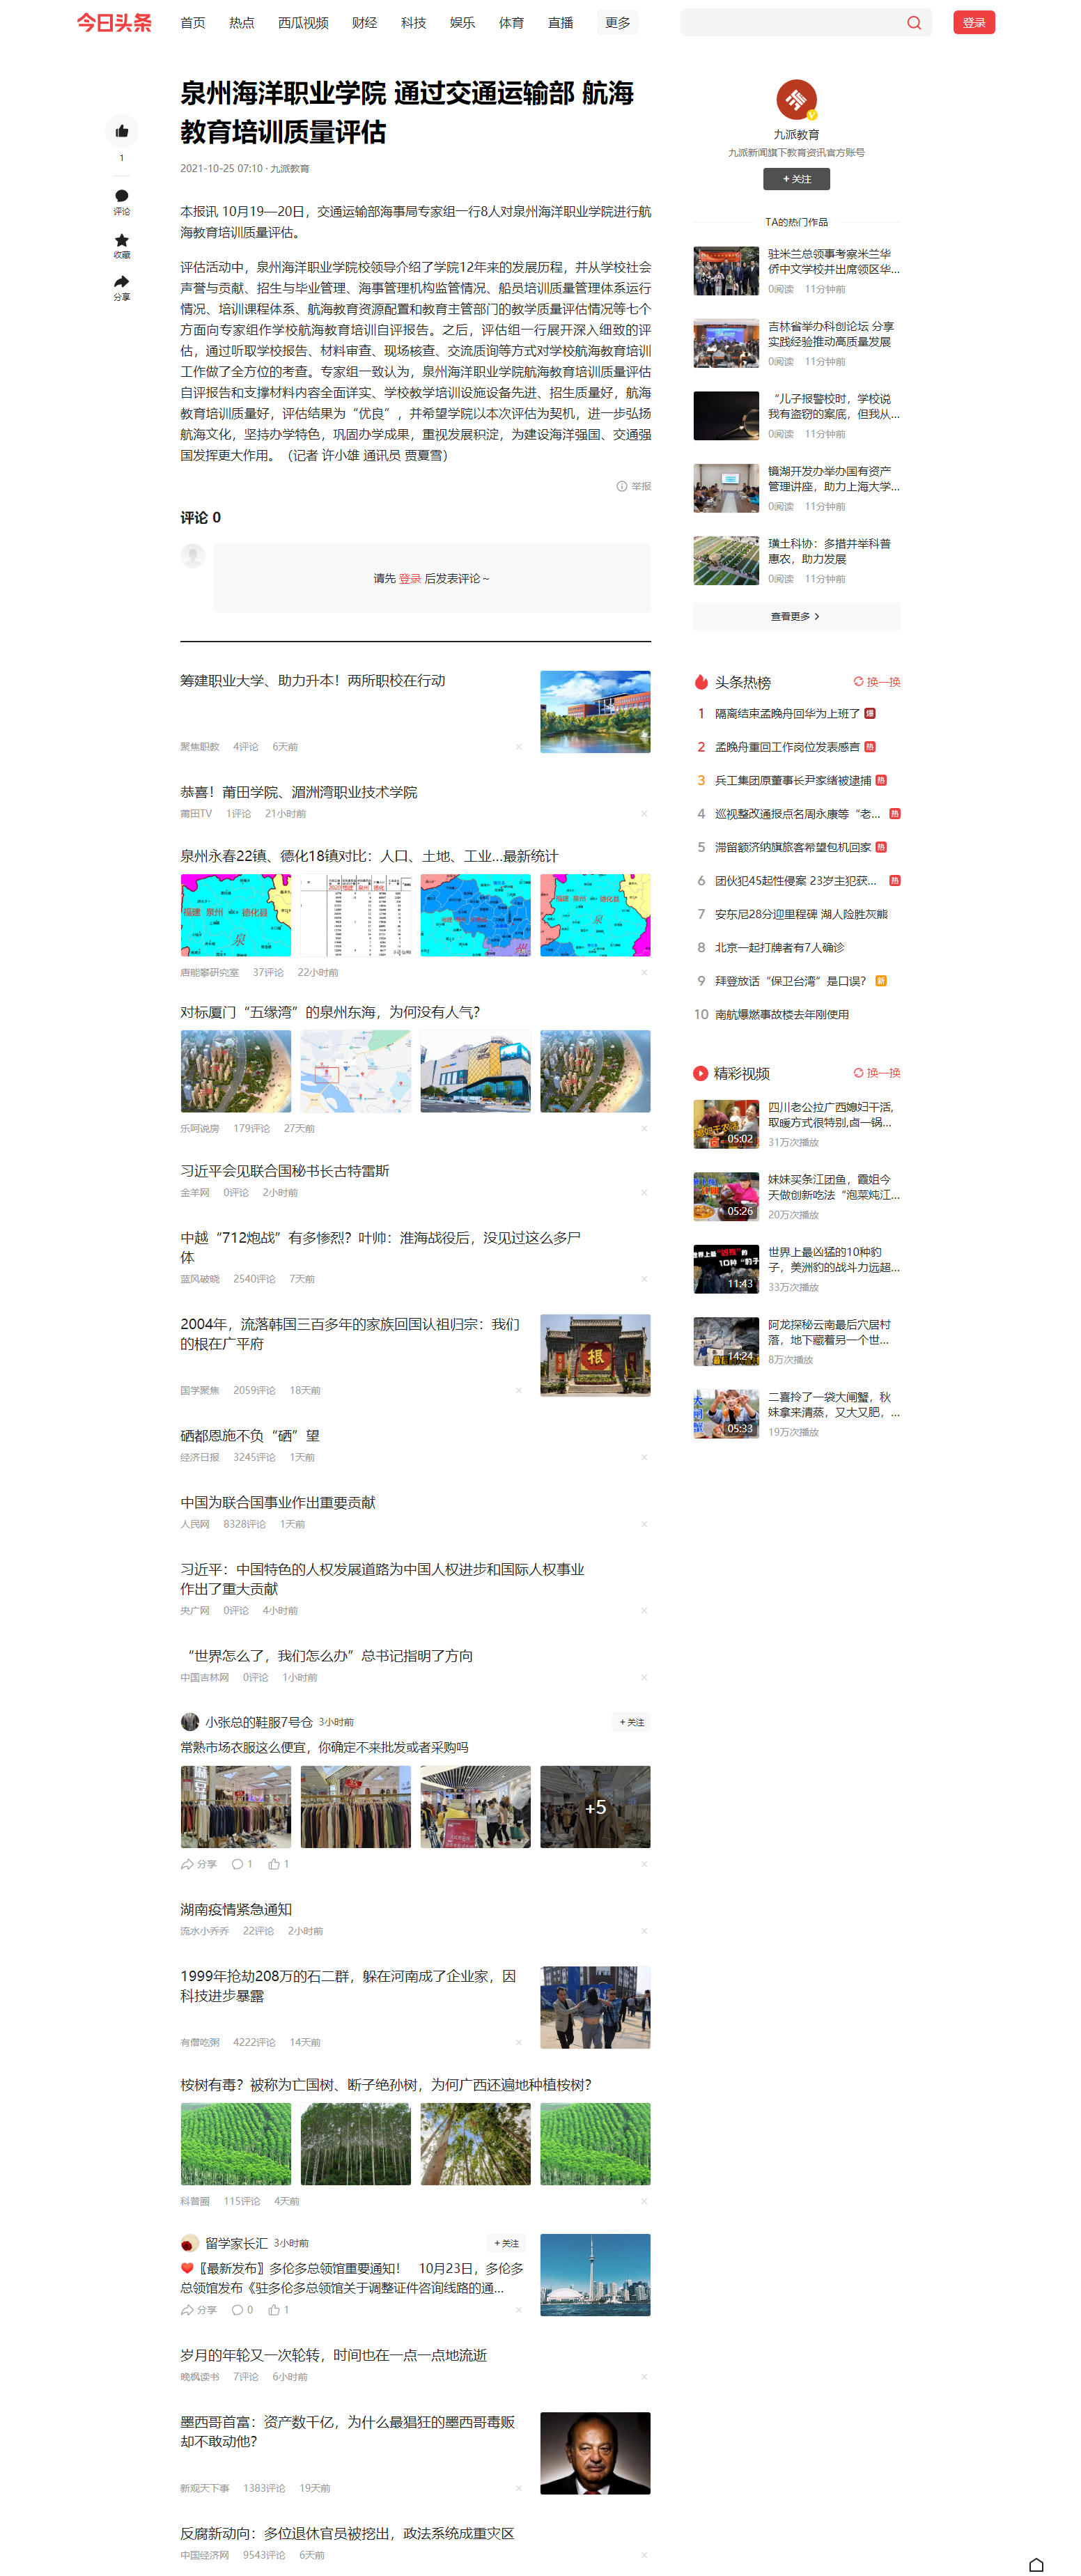This screenshot has width=1081, height=2576.
Task: Click the magnifier search icon
Action: click(x=913, y=23)
